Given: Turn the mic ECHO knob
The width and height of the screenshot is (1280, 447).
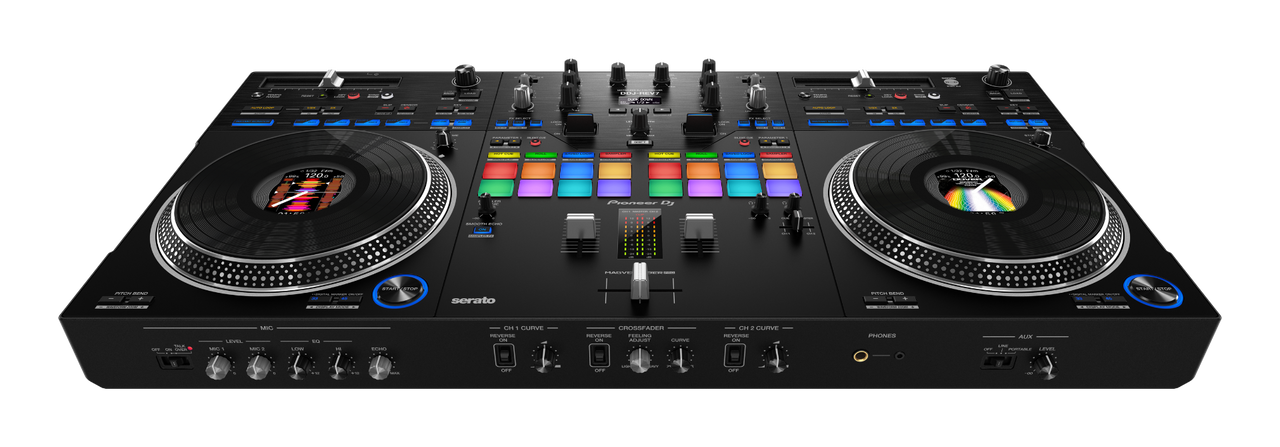Looking at the screenshot, I should tap(379, 369).
